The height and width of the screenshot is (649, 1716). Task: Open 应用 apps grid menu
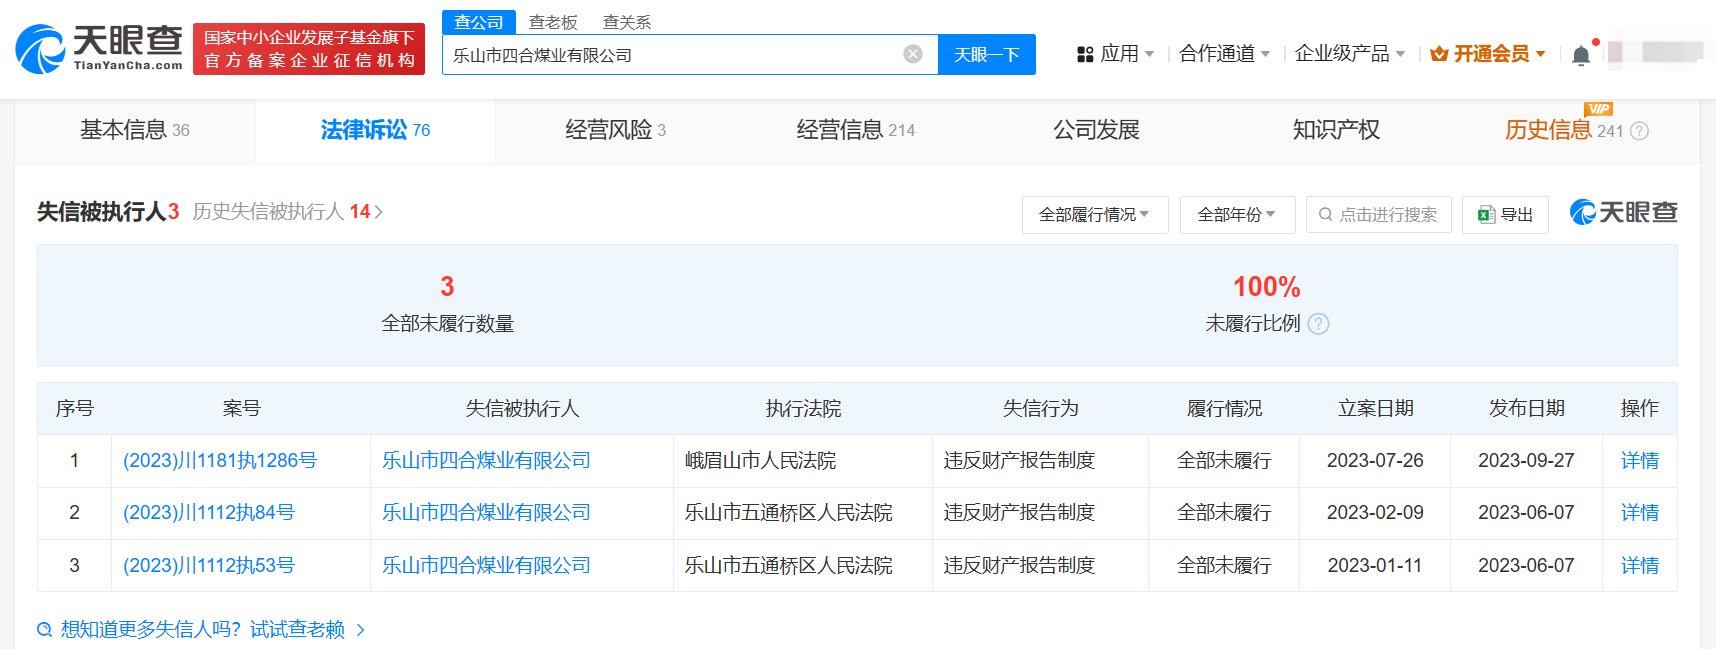tap(1085, 54)
